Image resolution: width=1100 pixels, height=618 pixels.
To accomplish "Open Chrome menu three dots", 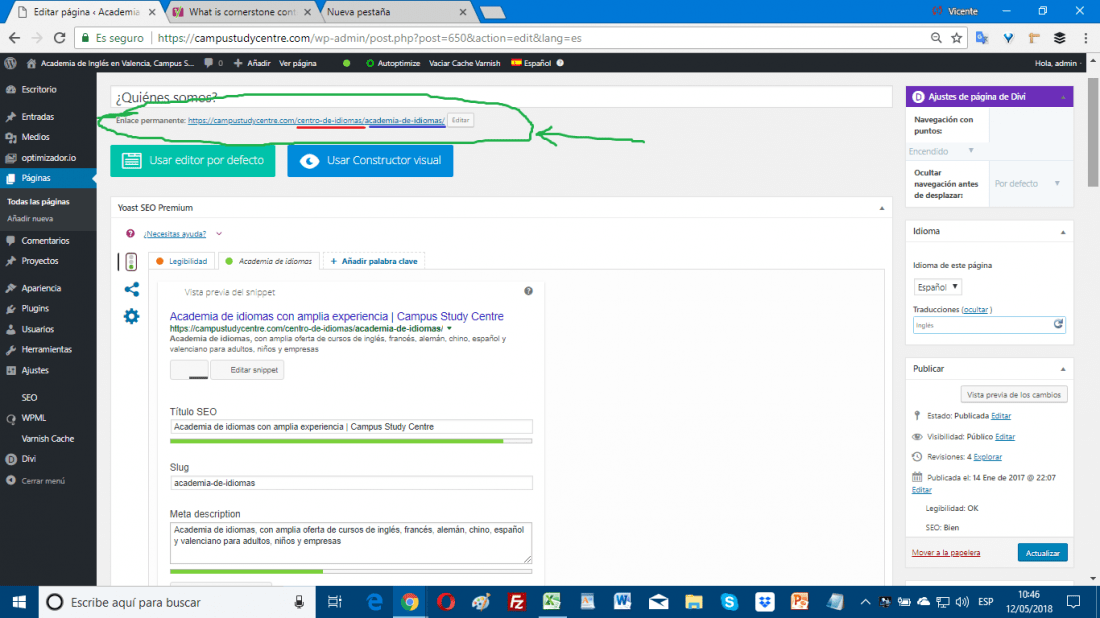I will (x=1086, y=38).
